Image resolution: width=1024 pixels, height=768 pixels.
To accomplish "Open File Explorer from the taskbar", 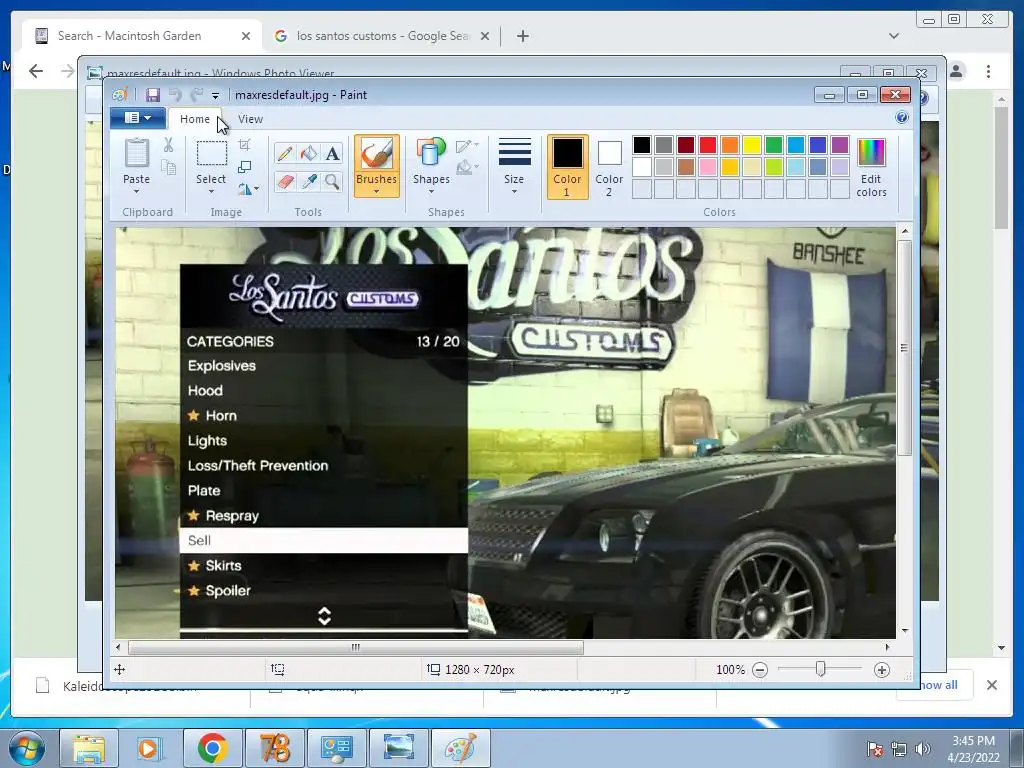I will (x=88, y=748).
